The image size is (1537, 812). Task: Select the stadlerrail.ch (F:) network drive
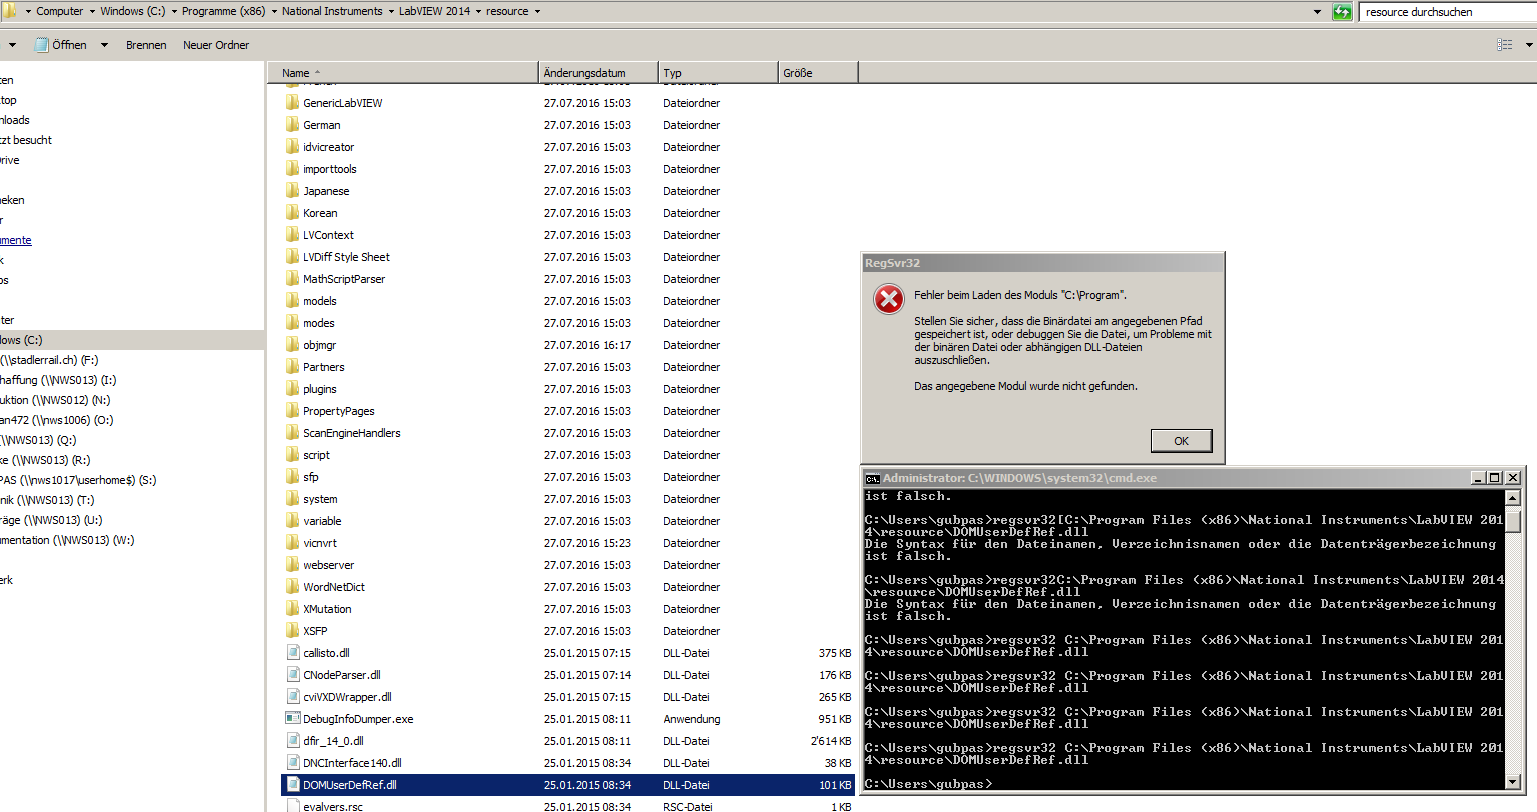(x=49, y=360)
